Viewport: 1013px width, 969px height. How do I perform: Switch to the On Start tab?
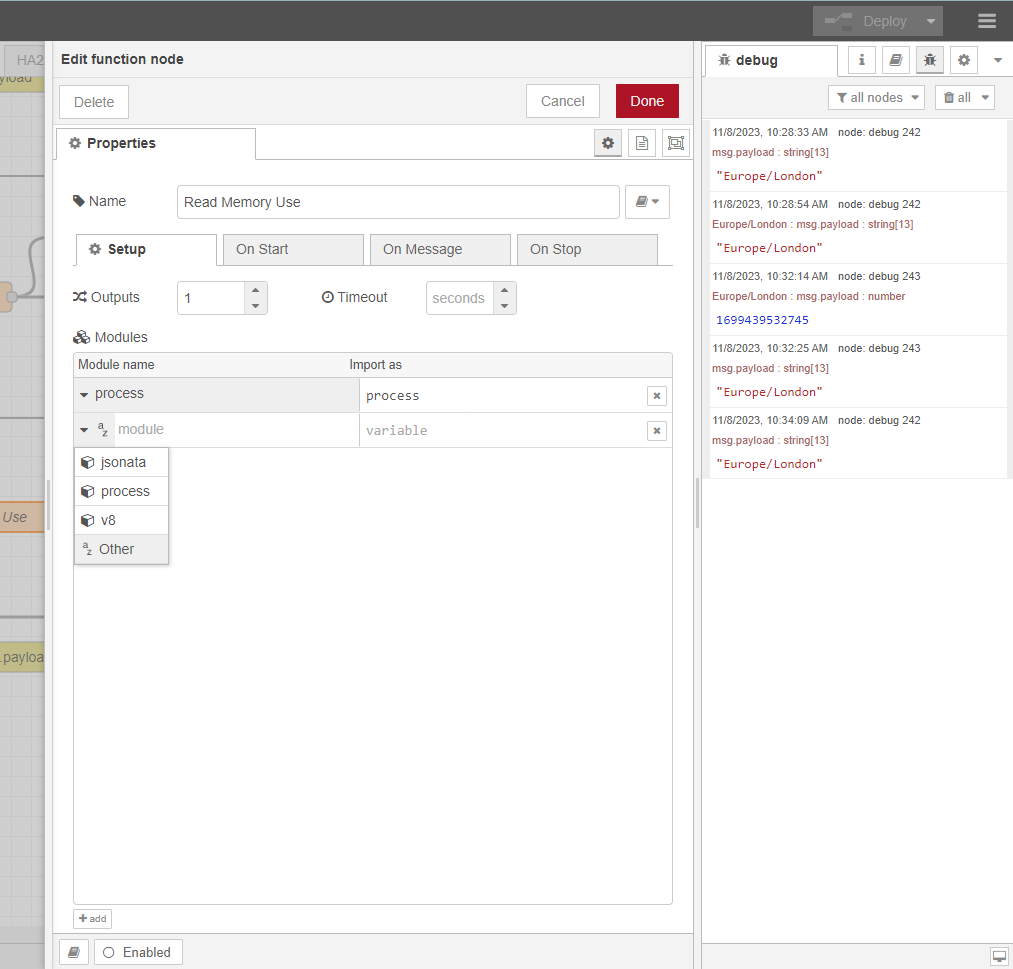tap(293, 249)
